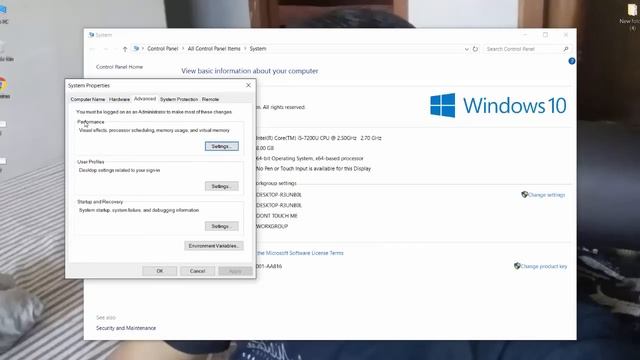Open Performance Settings button
The image size is (640, 360).
point(222,146)
